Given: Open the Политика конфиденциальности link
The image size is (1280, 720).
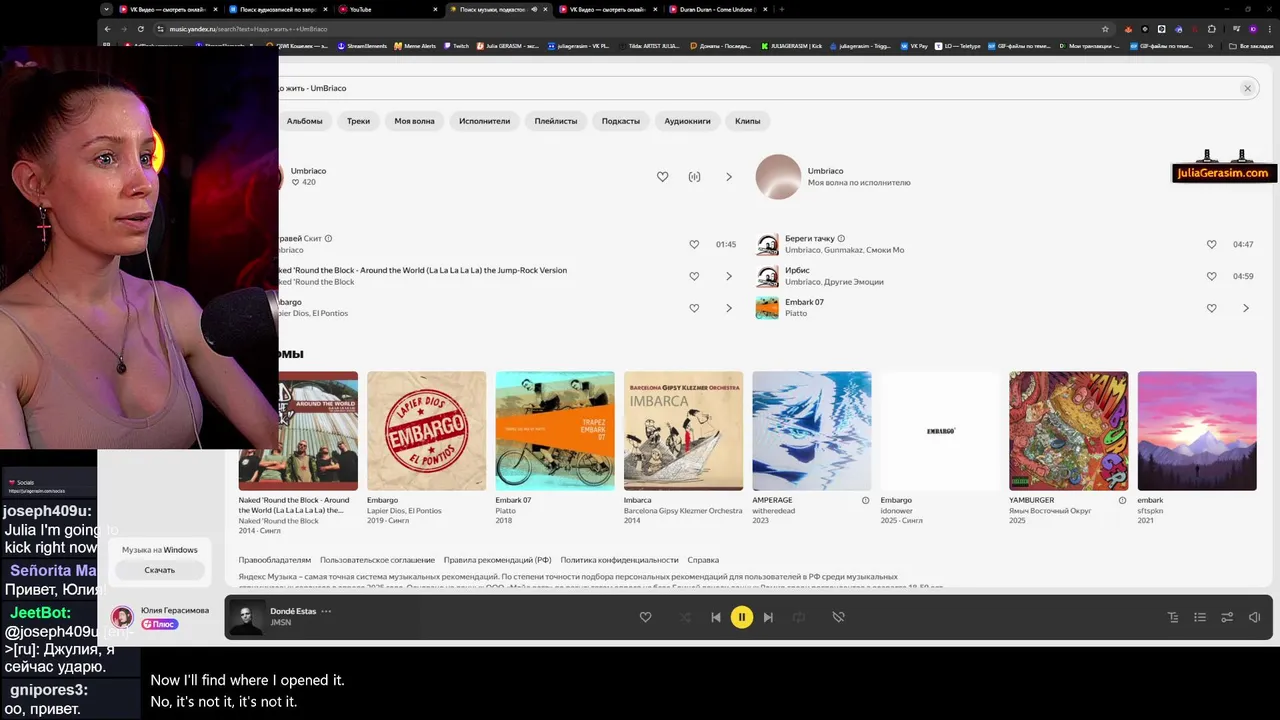Looking at the screenshot, I should coord(619,560).
